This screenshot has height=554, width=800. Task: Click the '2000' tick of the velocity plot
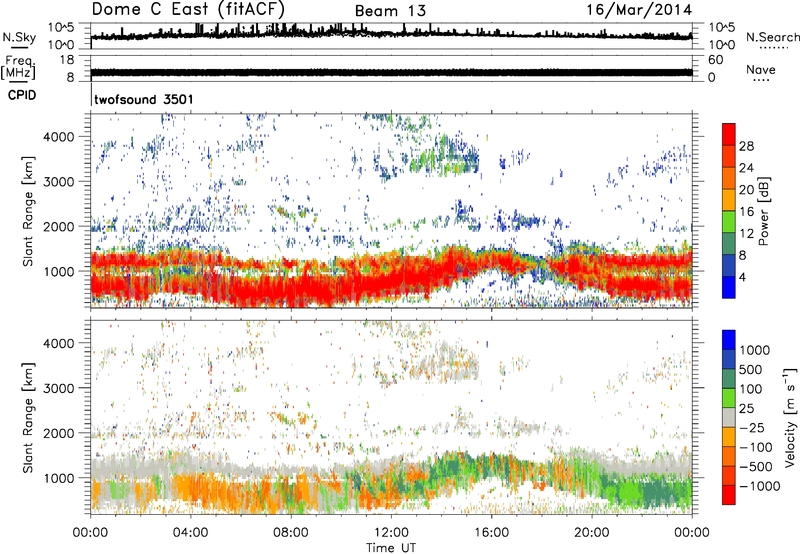coord(58,433)
